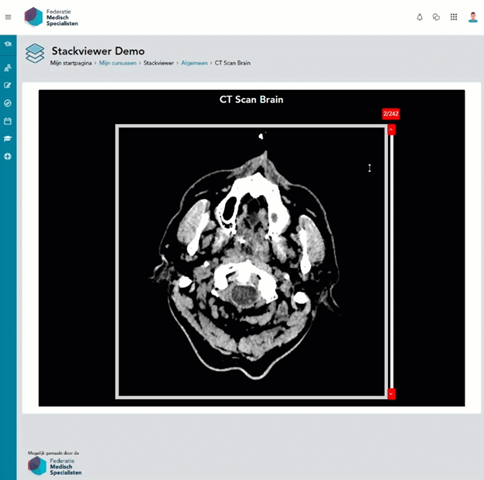The height and width of the screenshot is (480, 484).
Task: Click the participants icon in the sidebar
Action: tap(8, 68)
